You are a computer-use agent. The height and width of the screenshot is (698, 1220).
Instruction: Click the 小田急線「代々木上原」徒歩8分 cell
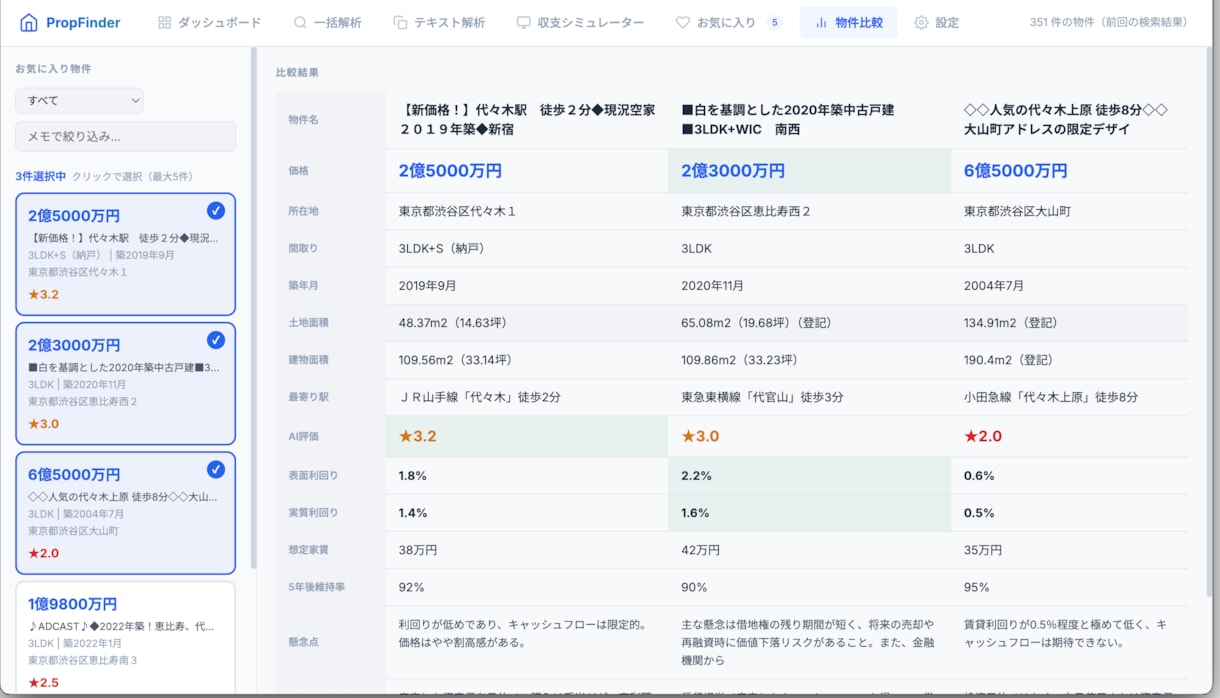click(1051, 397)
